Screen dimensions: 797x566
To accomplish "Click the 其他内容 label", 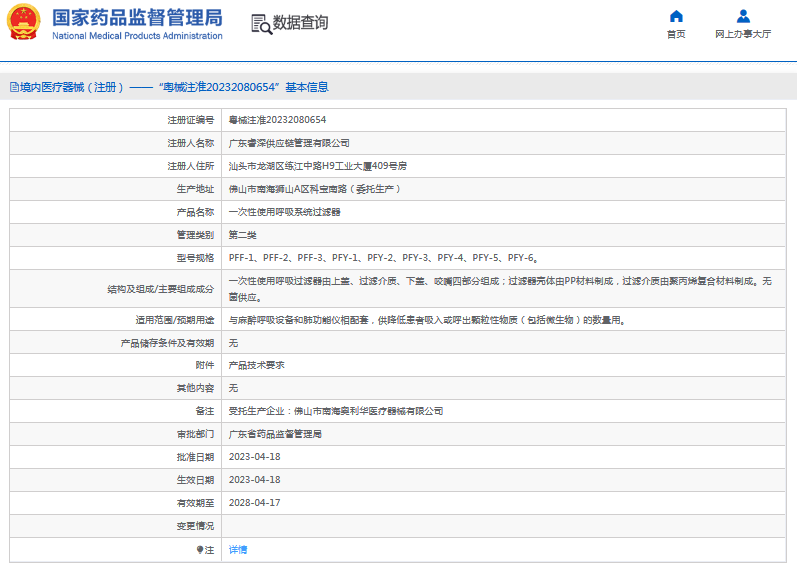I will pyautogui.click(x=196, y=388).
